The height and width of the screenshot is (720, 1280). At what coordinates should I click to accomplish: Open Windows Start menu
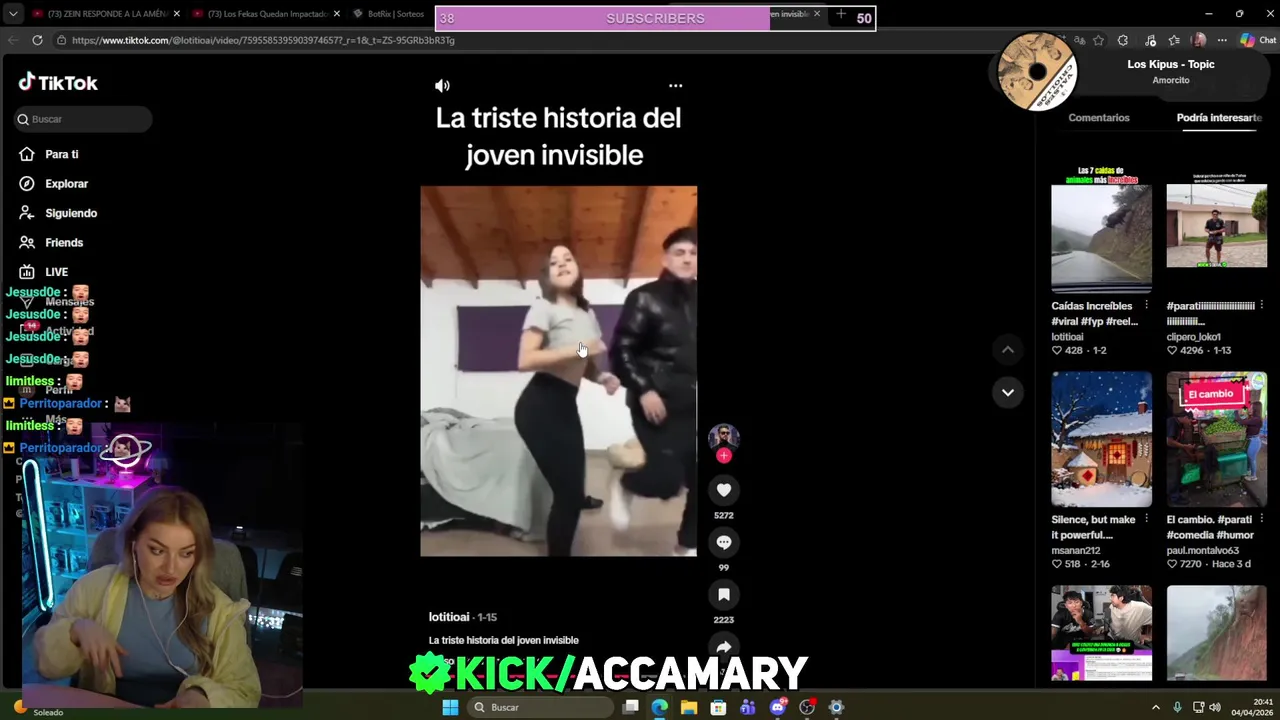(450, 707)
